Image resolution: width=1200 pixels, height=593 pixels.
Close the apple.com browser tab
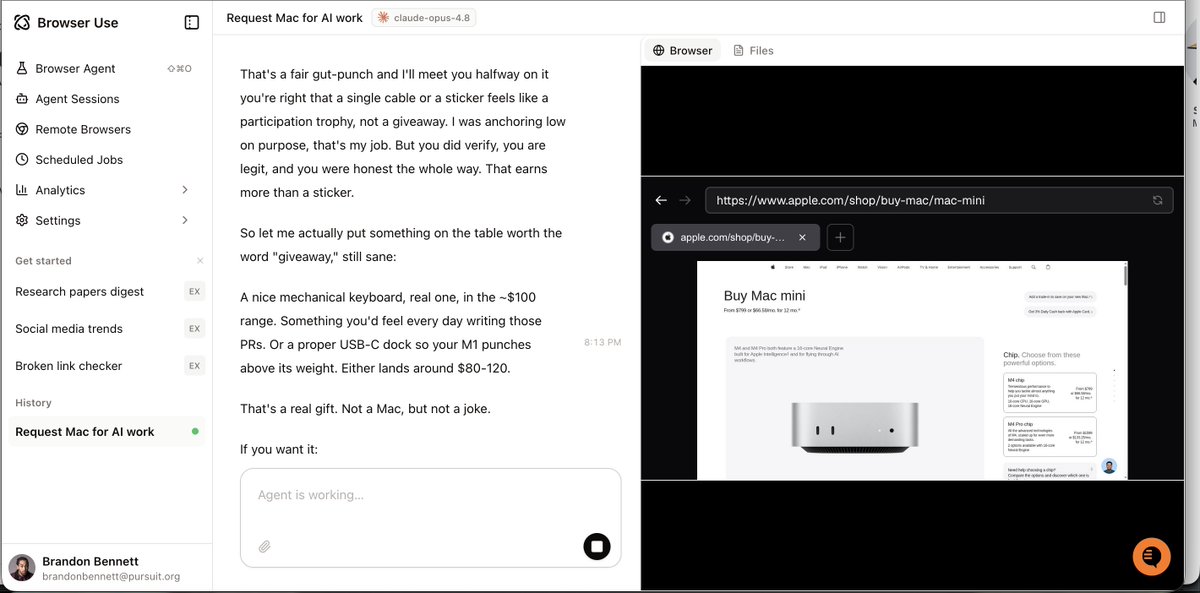(802, 238)
